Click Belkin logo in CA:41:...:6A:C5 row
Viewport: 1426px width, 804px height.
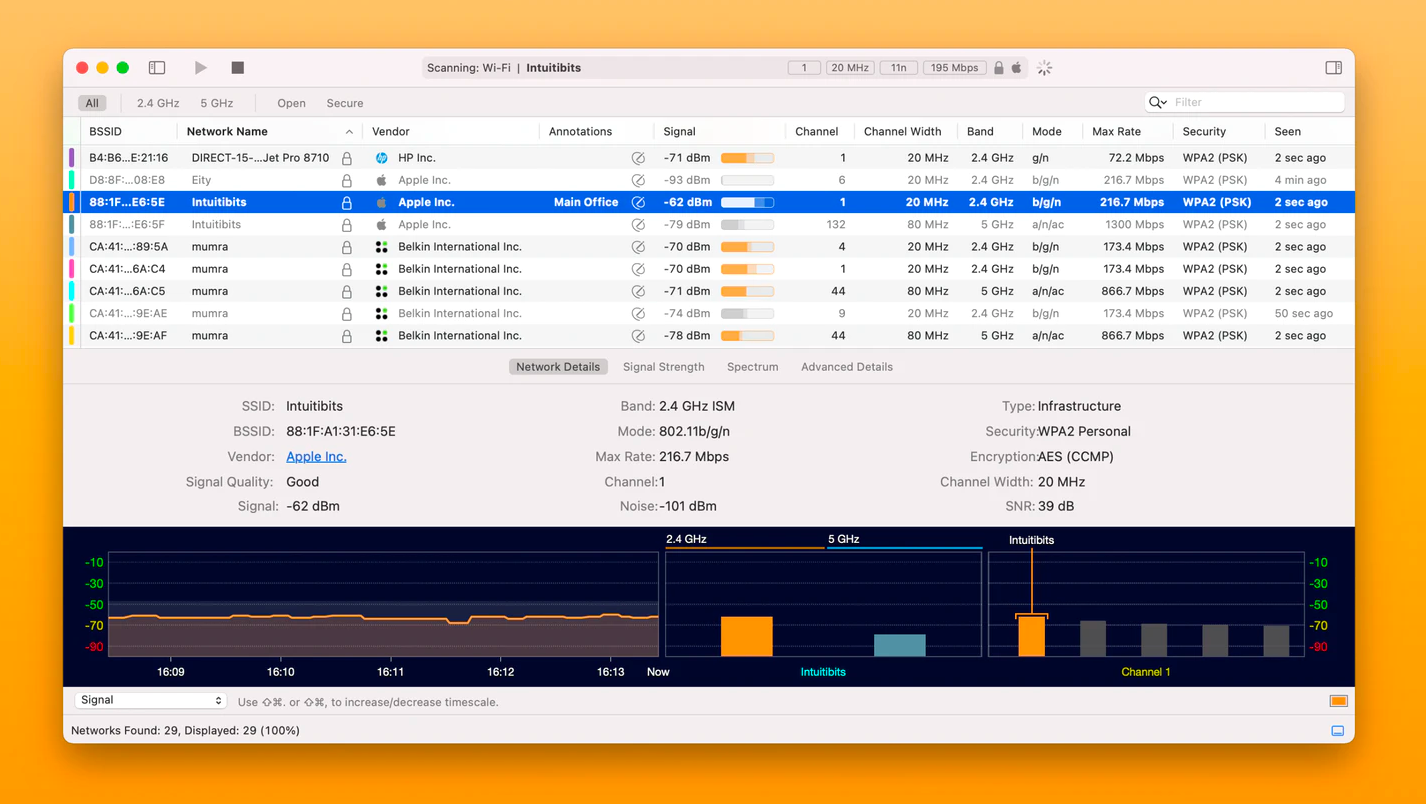[x=381, y=291]
